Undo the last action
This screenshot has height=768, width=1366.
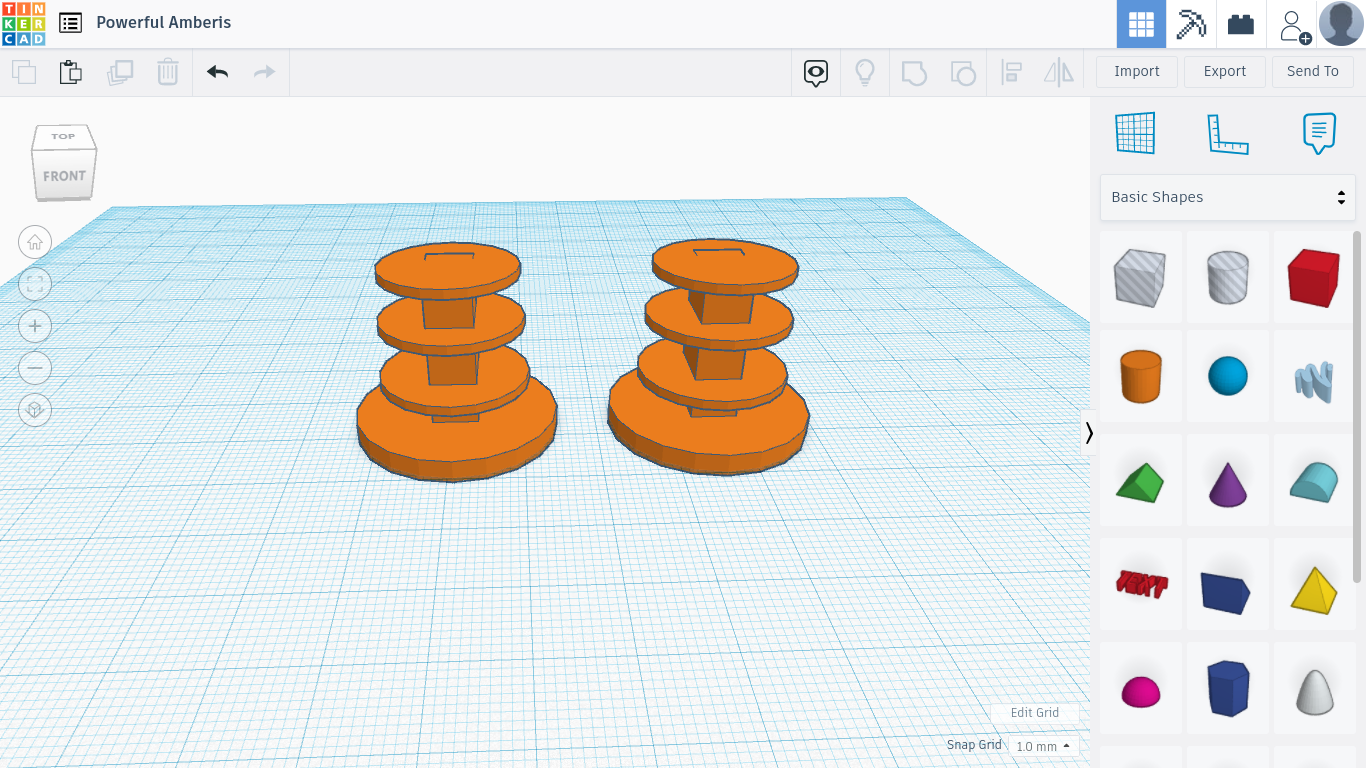tap(217, 72)
